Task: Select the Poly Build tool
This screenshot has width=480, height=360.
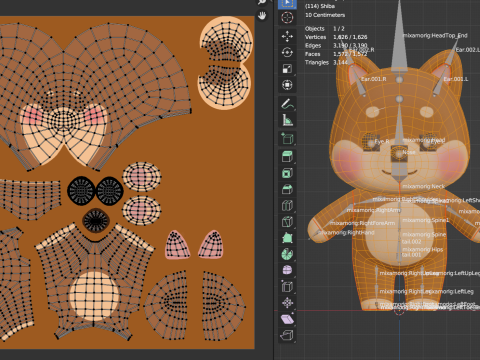Action: click(x=287, y=238)
